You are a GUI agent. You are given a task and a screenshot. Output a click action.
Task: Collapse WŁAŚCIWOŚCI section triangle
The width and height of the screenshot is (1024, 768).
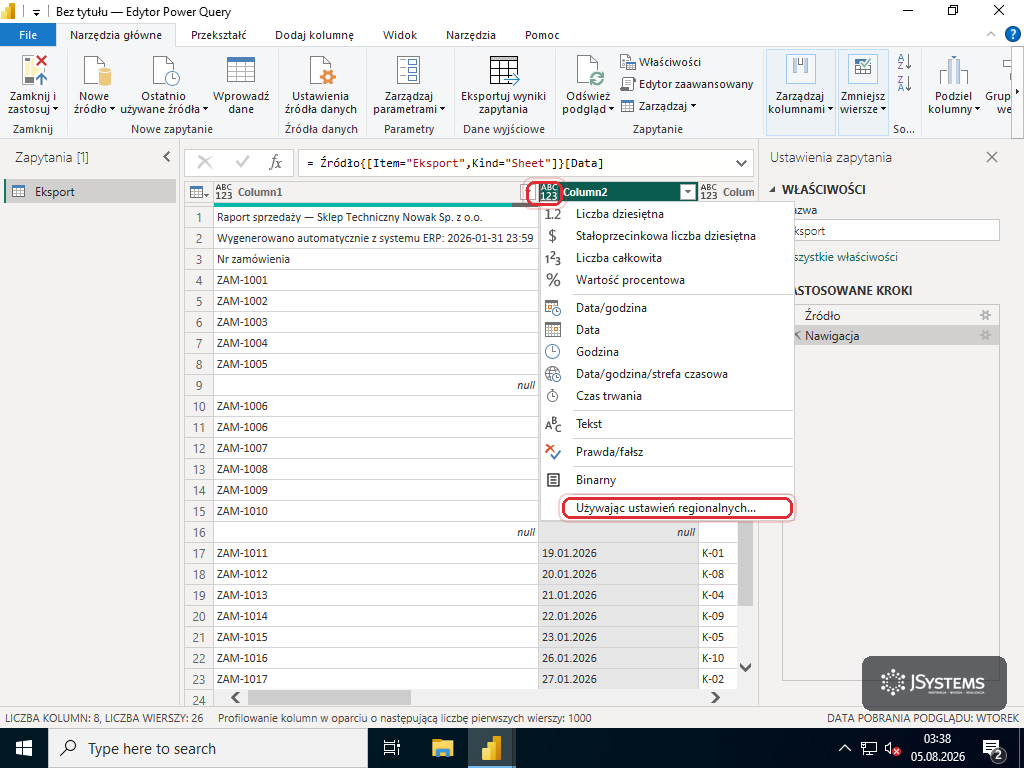pos(774,189)
